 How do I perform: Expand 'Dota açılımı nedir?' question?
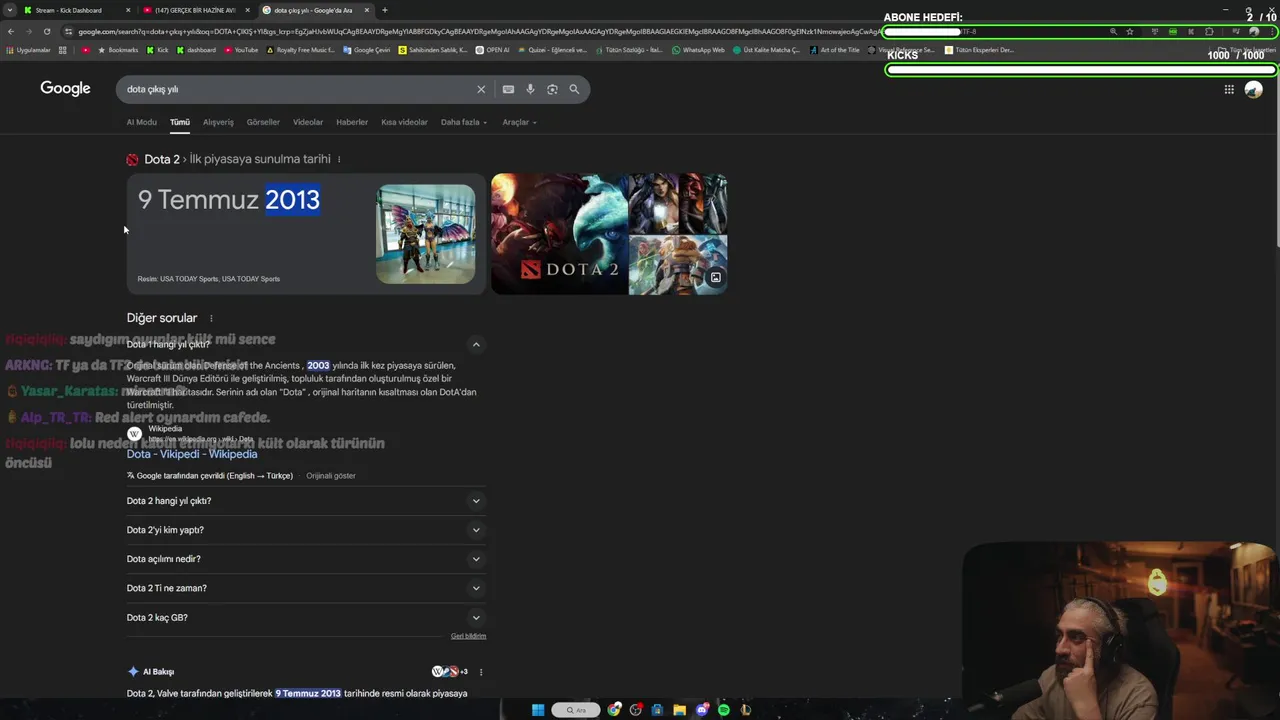306,559
